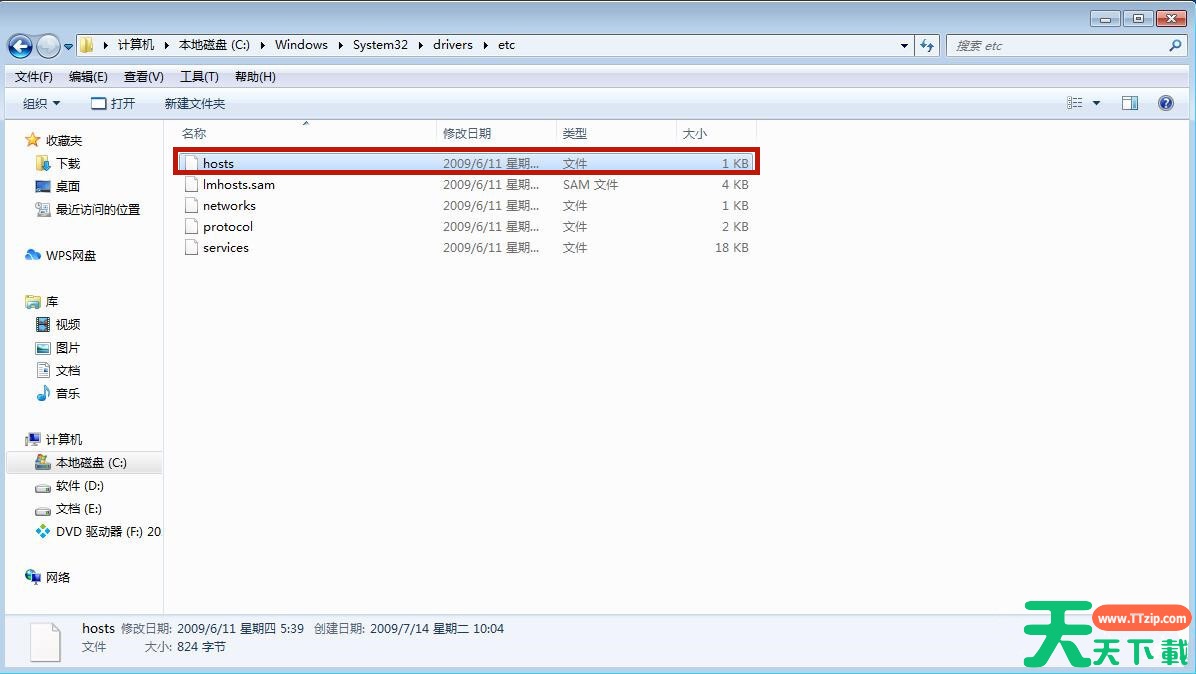
Task: Select the lmhosts.sam file
Action: pyautogui.click(x=238, y=185)
